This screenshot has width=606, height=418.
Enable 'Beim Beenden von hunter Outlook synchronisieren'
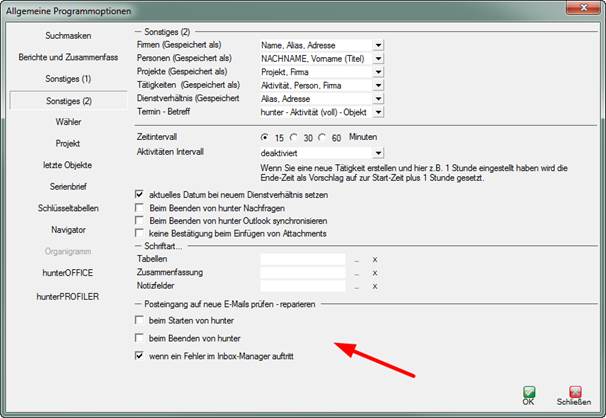(139, 219)
